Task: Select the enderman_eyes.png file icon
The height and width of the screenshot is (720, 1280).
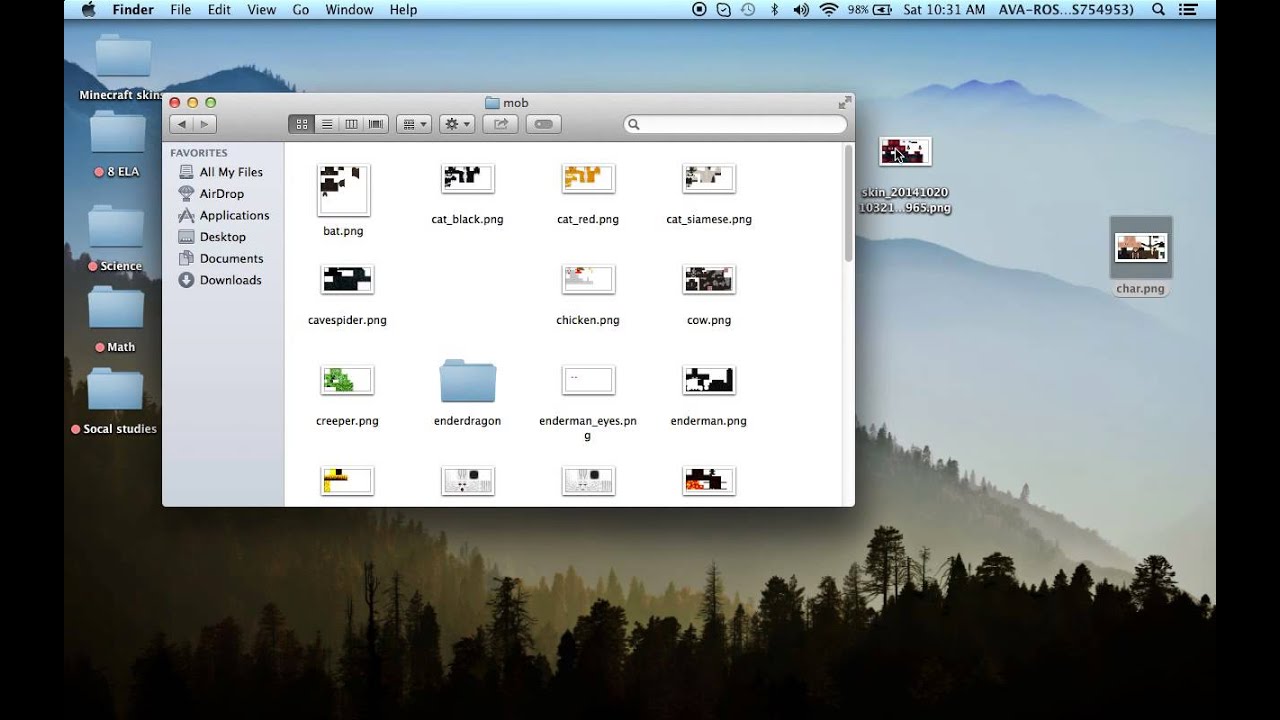Action: tap(588, 381)
